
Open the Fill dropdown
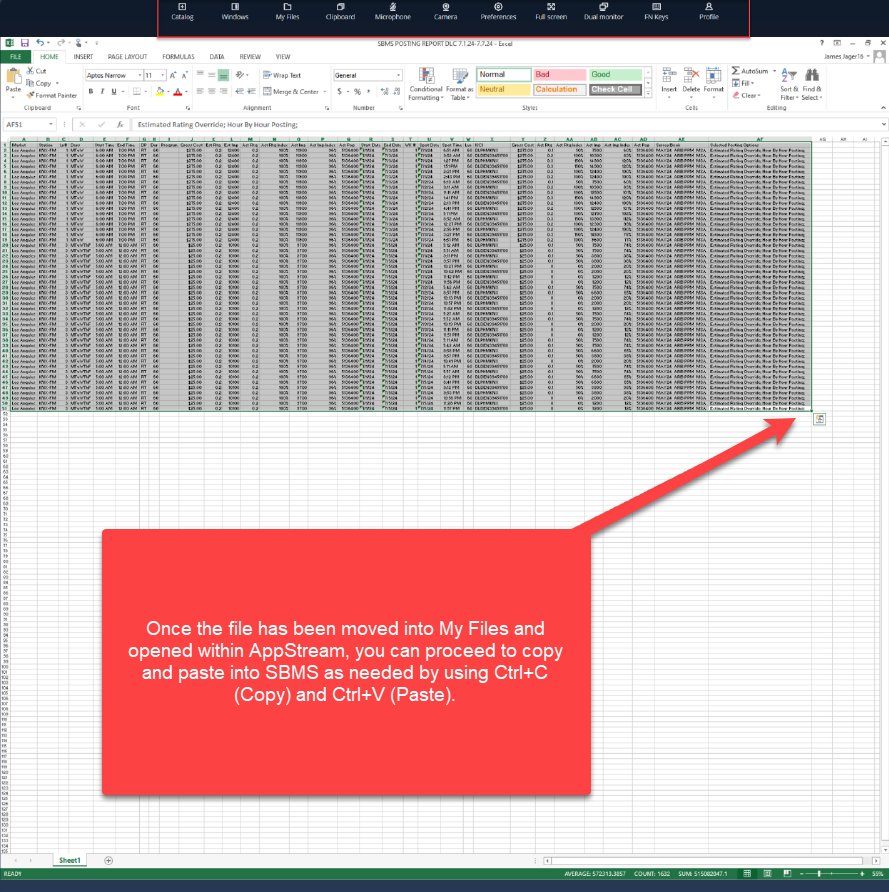(x=743, y=83)
